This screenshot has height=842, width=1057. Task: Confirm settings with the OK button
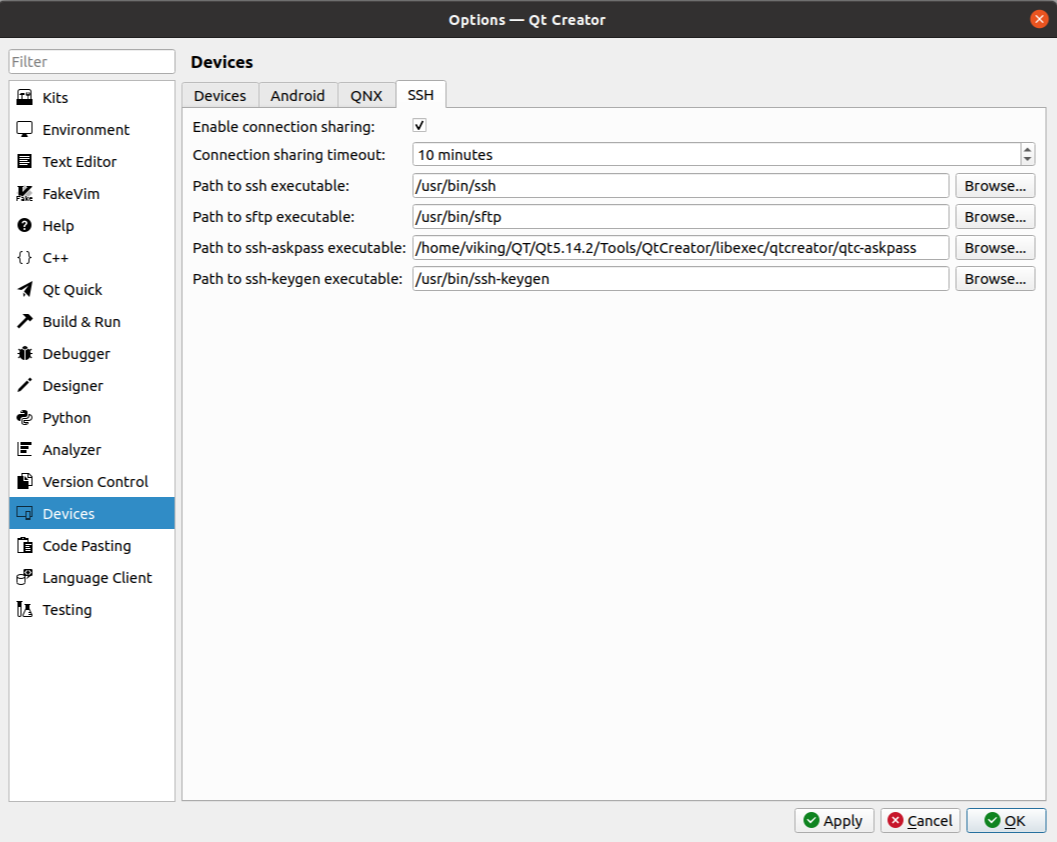click(1006, 820)
